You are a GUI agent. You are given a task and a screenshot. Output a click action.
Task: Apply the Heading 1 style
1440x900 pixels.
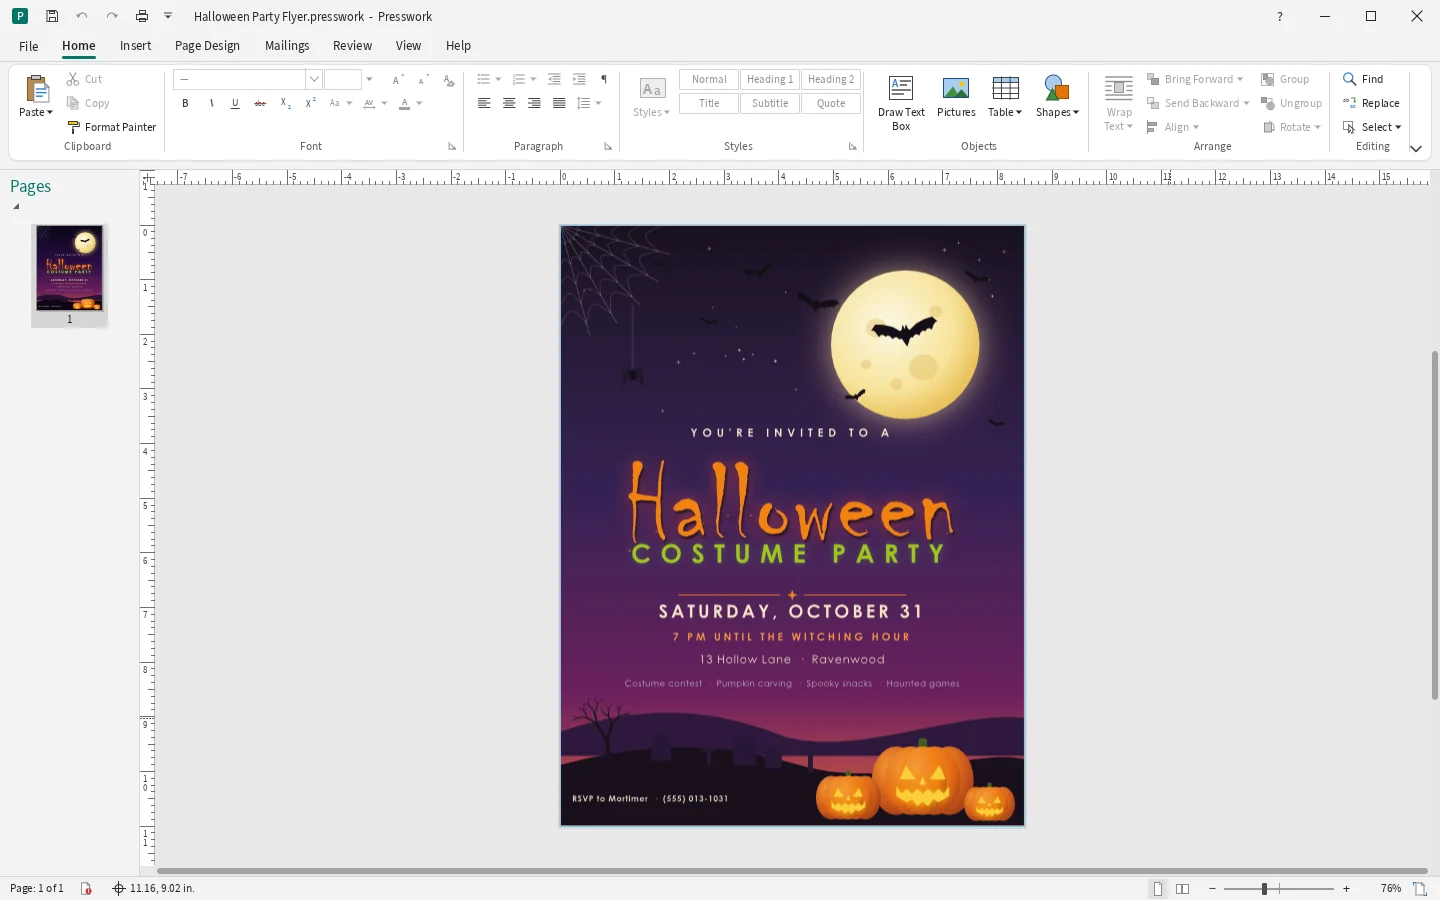pos(770,80)
